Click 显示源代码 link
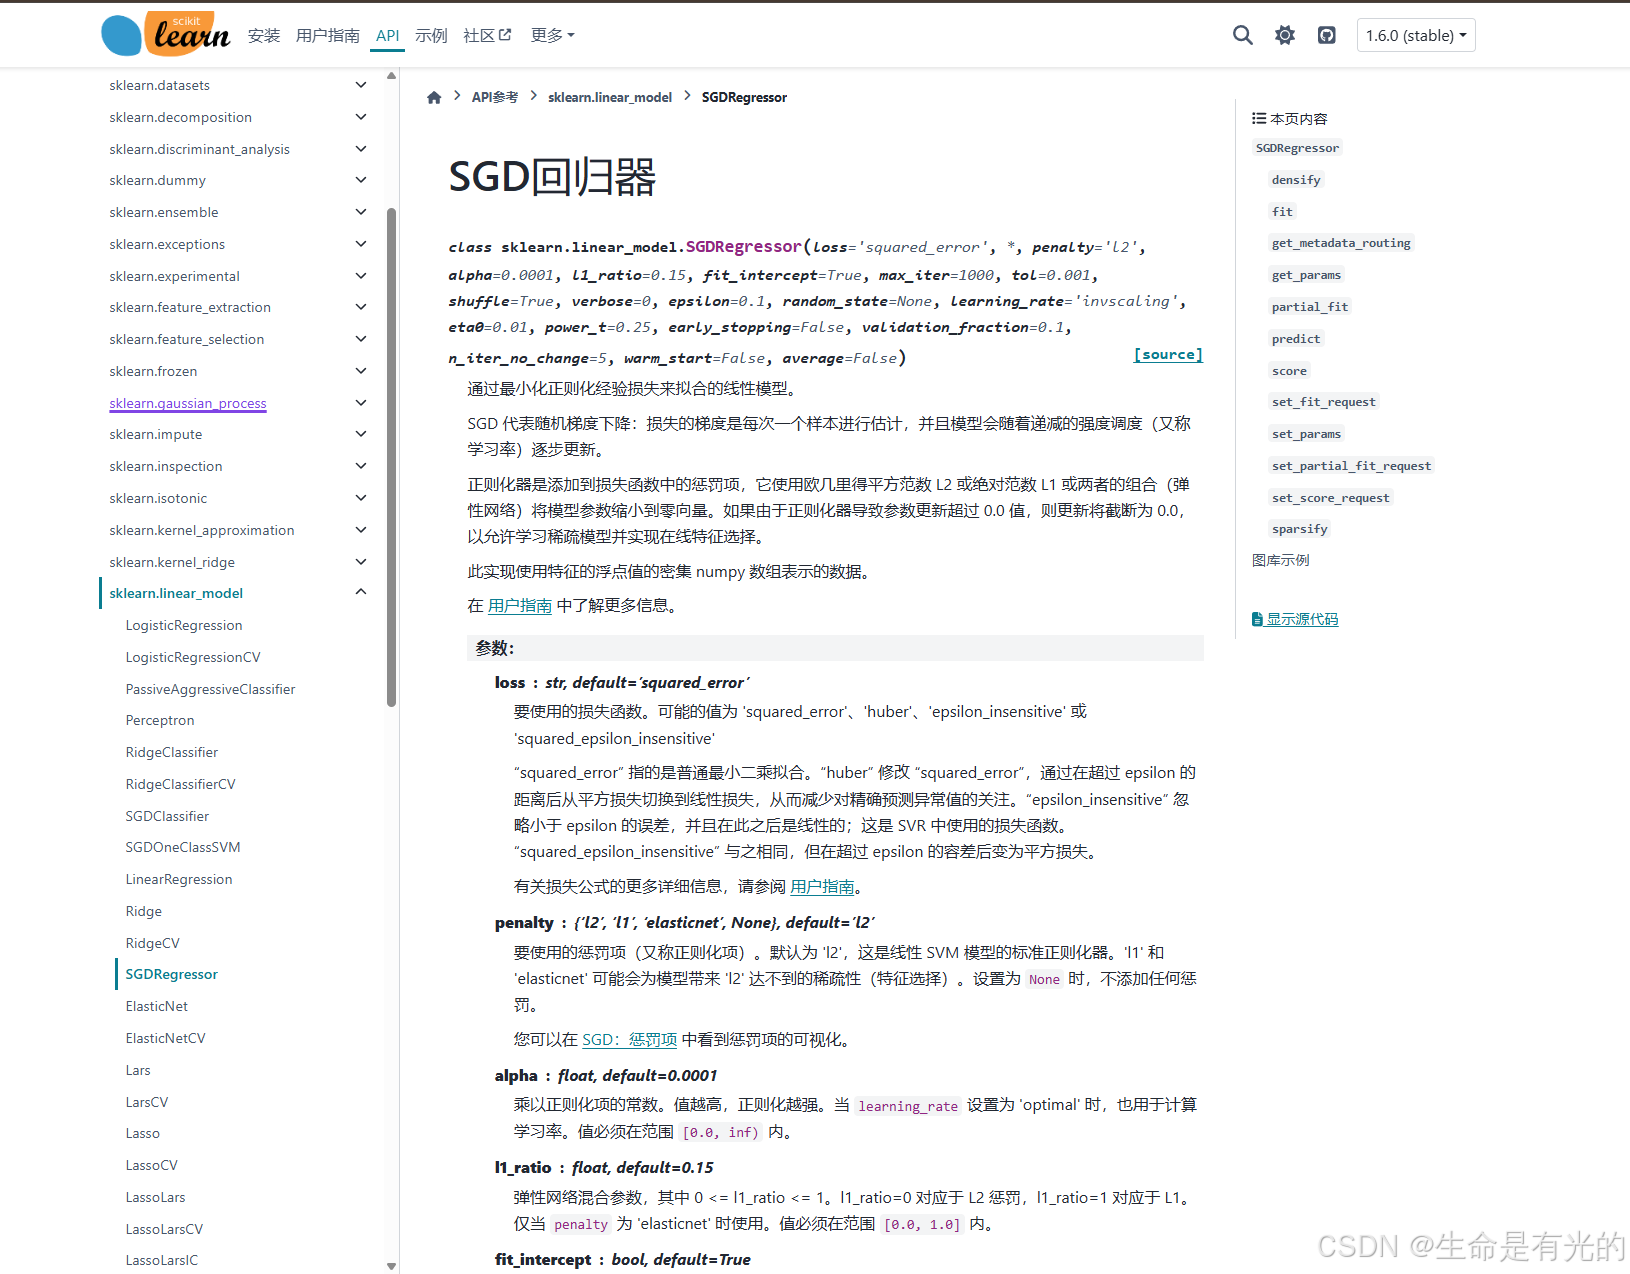The height and width of the screenshot is (1274, 1630). click(x=1295, y=619)
